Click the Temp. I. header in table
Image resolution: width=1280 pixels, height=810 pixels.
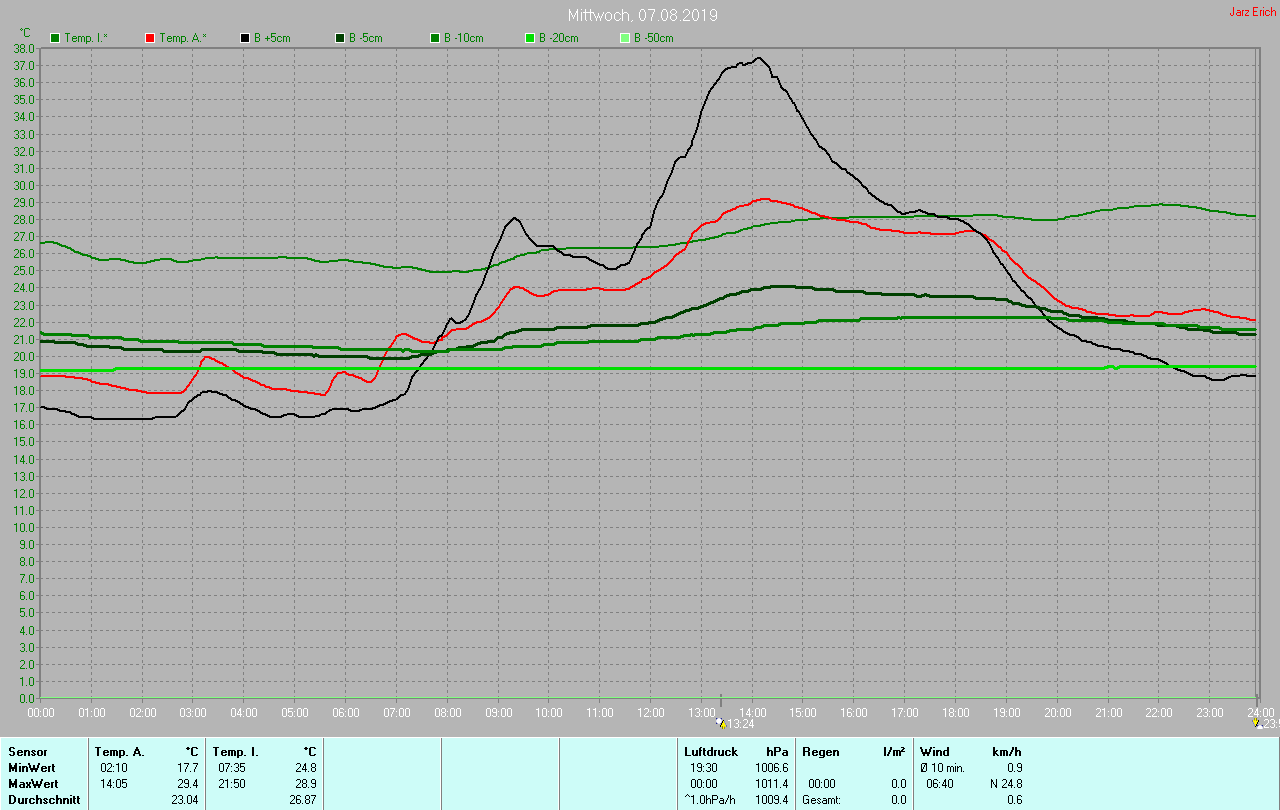(x=235, y=752)
